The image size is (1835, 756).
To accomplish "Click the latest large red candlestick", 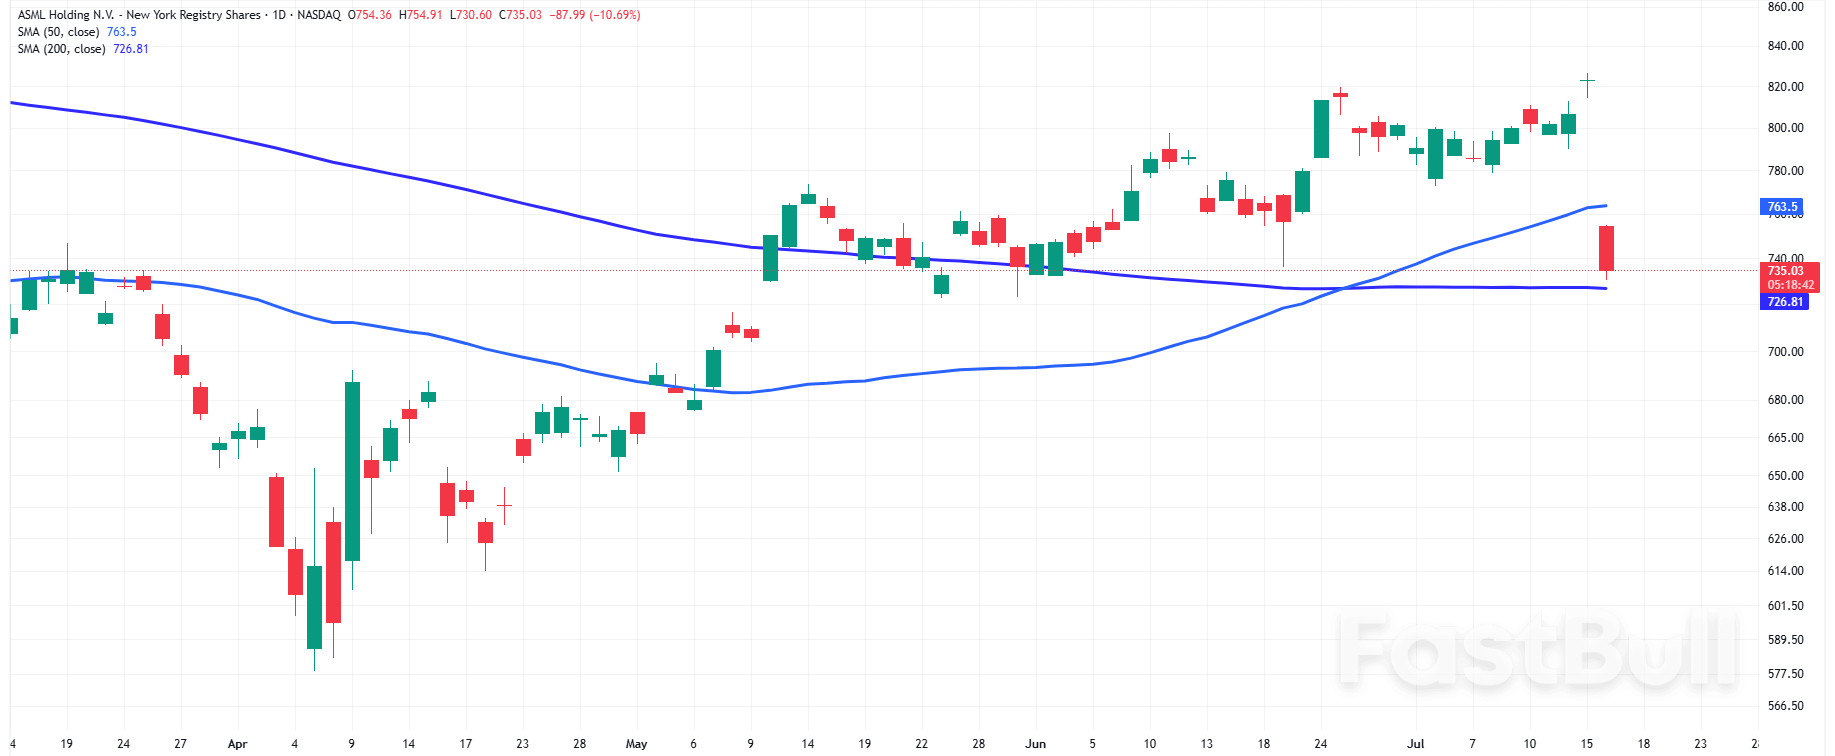I will 1606,248.
